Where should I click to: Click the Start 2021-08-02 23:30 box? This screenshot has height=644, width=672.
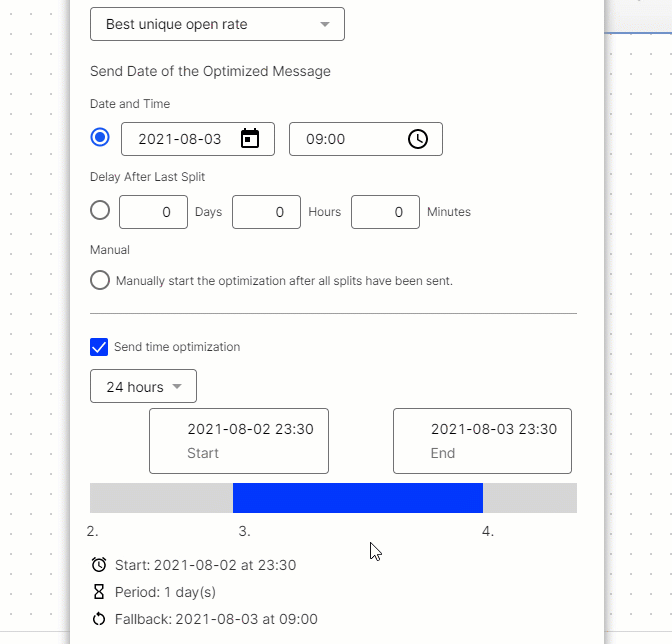(x=239, y=440)
